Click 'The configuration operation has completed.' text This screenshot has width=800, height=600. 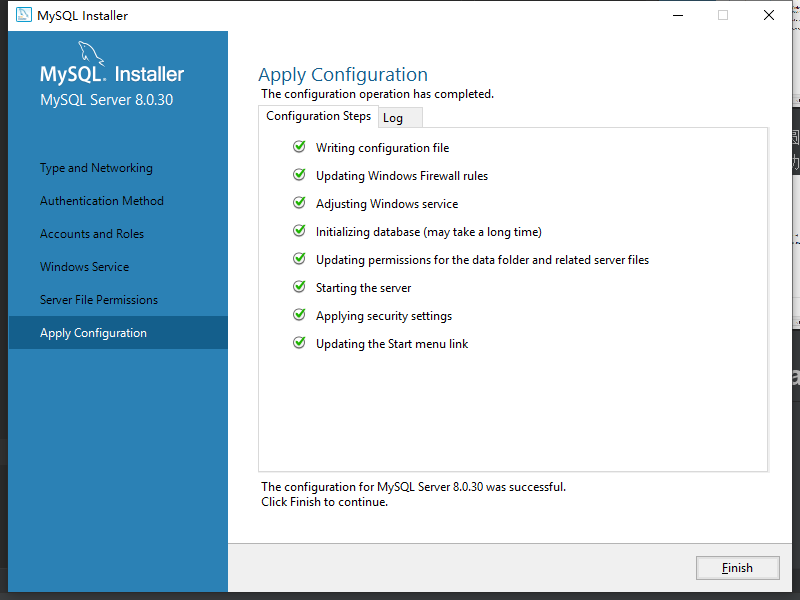pos(378,94)
